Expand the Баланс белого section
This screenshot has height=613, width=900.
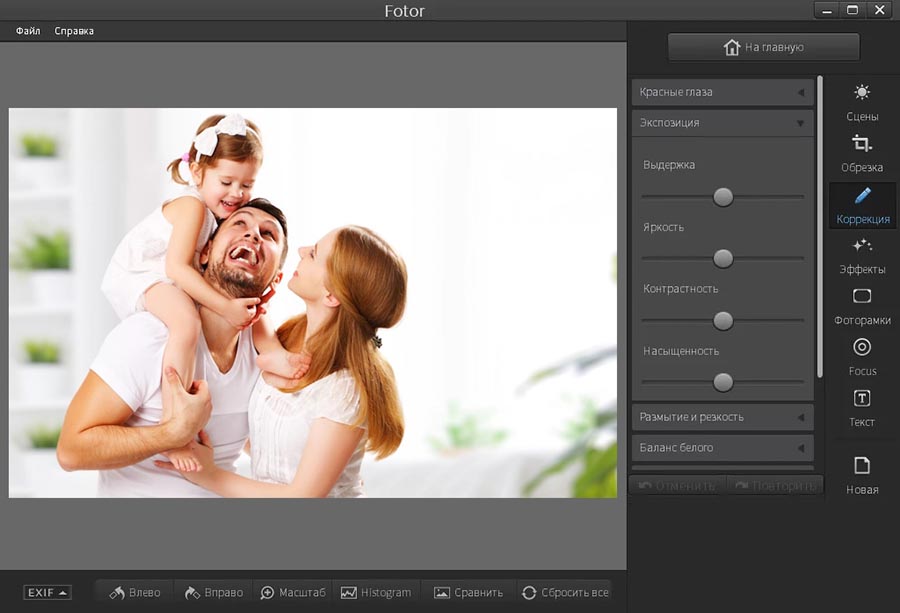coord(722,448)
